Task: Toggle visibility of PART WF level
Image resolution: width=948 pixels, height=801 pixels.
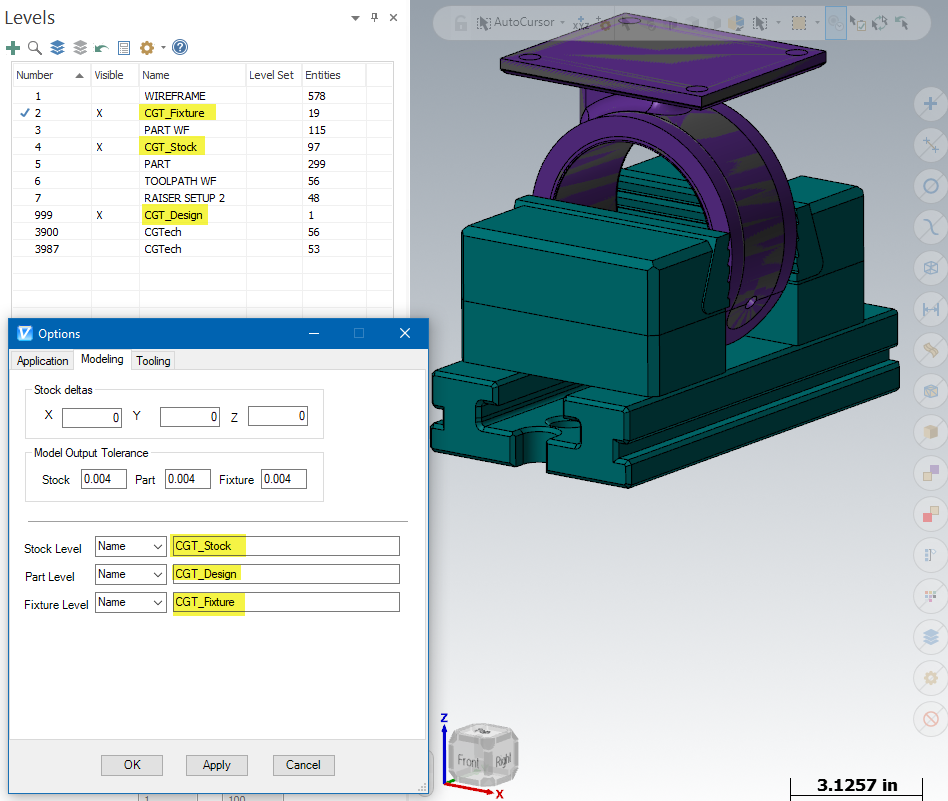Action: (x=115, y=130)
